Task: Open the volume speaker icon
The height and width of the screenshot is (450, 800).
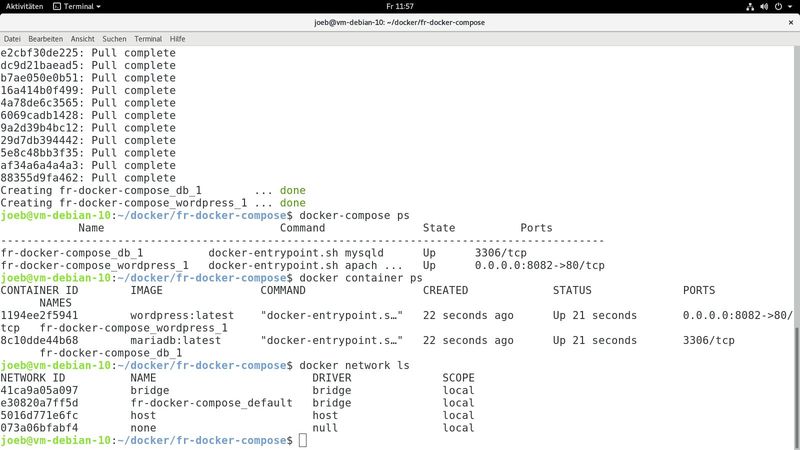Action: pyautogui.click(x=764, y=7)
